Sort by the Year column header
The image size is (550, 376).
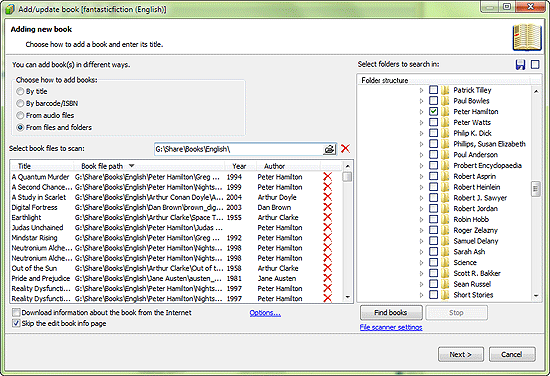(240, 166)
